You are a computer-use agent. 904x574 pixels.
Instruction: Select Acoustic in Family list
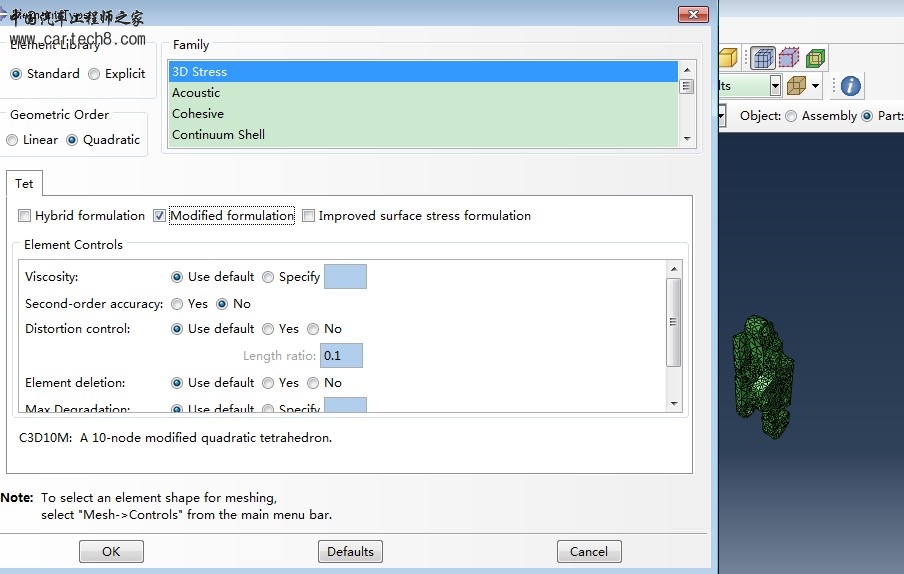click(423, 93)
